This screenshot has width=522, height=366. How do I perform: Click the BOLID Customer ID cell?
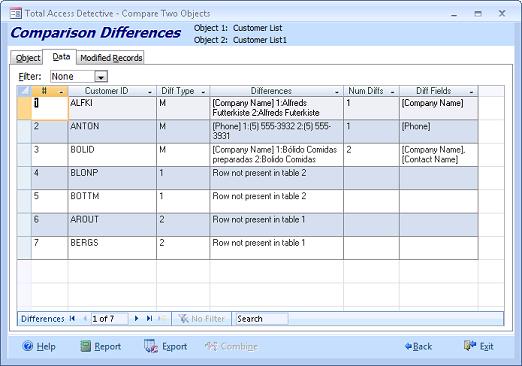coord(112,155)
